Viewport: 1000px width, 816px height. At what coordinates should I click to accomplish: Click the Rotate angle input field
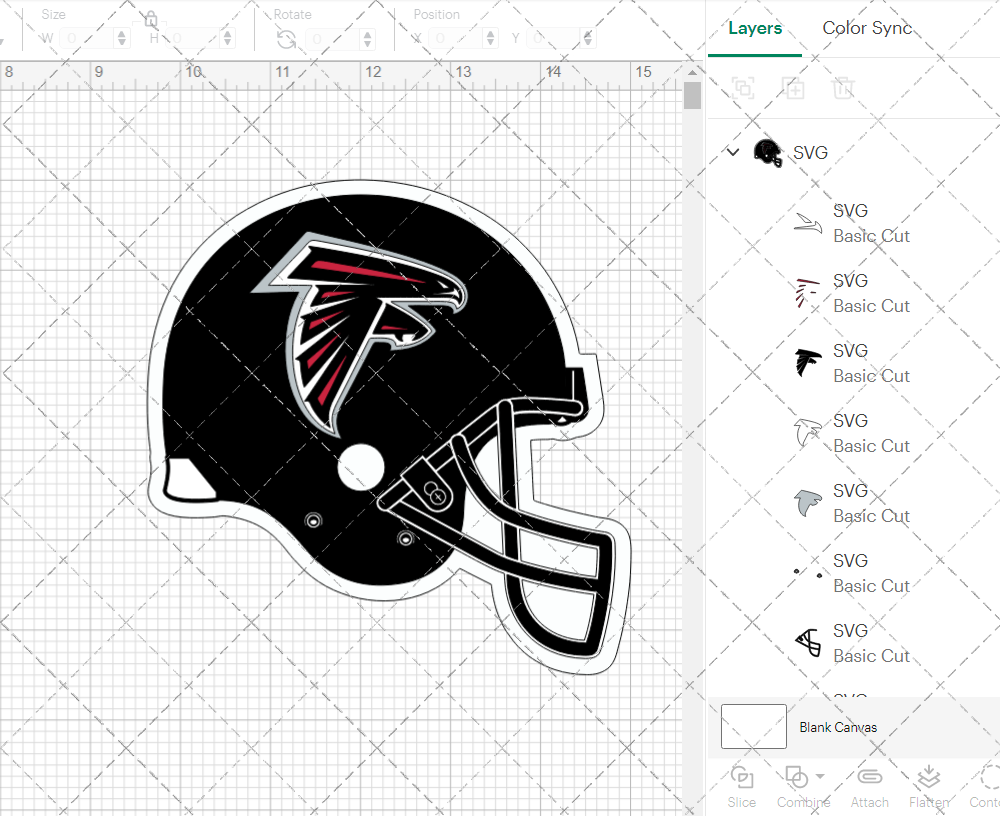point(334,39)
